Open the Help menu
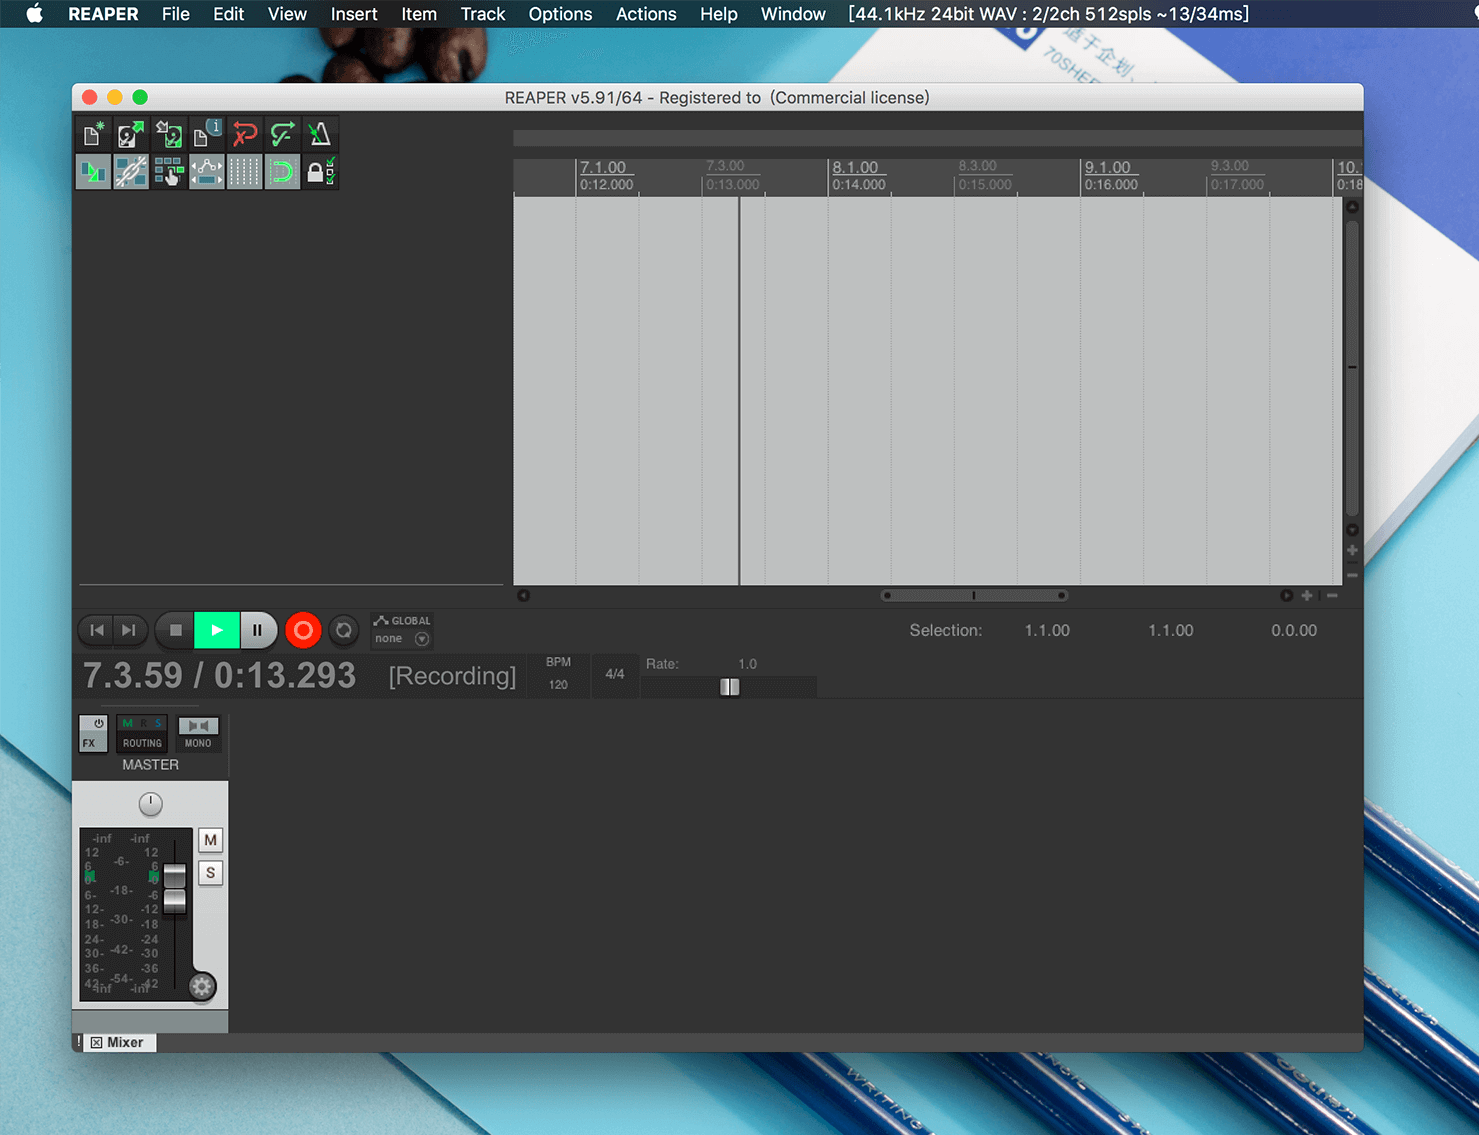 (719, 14)
